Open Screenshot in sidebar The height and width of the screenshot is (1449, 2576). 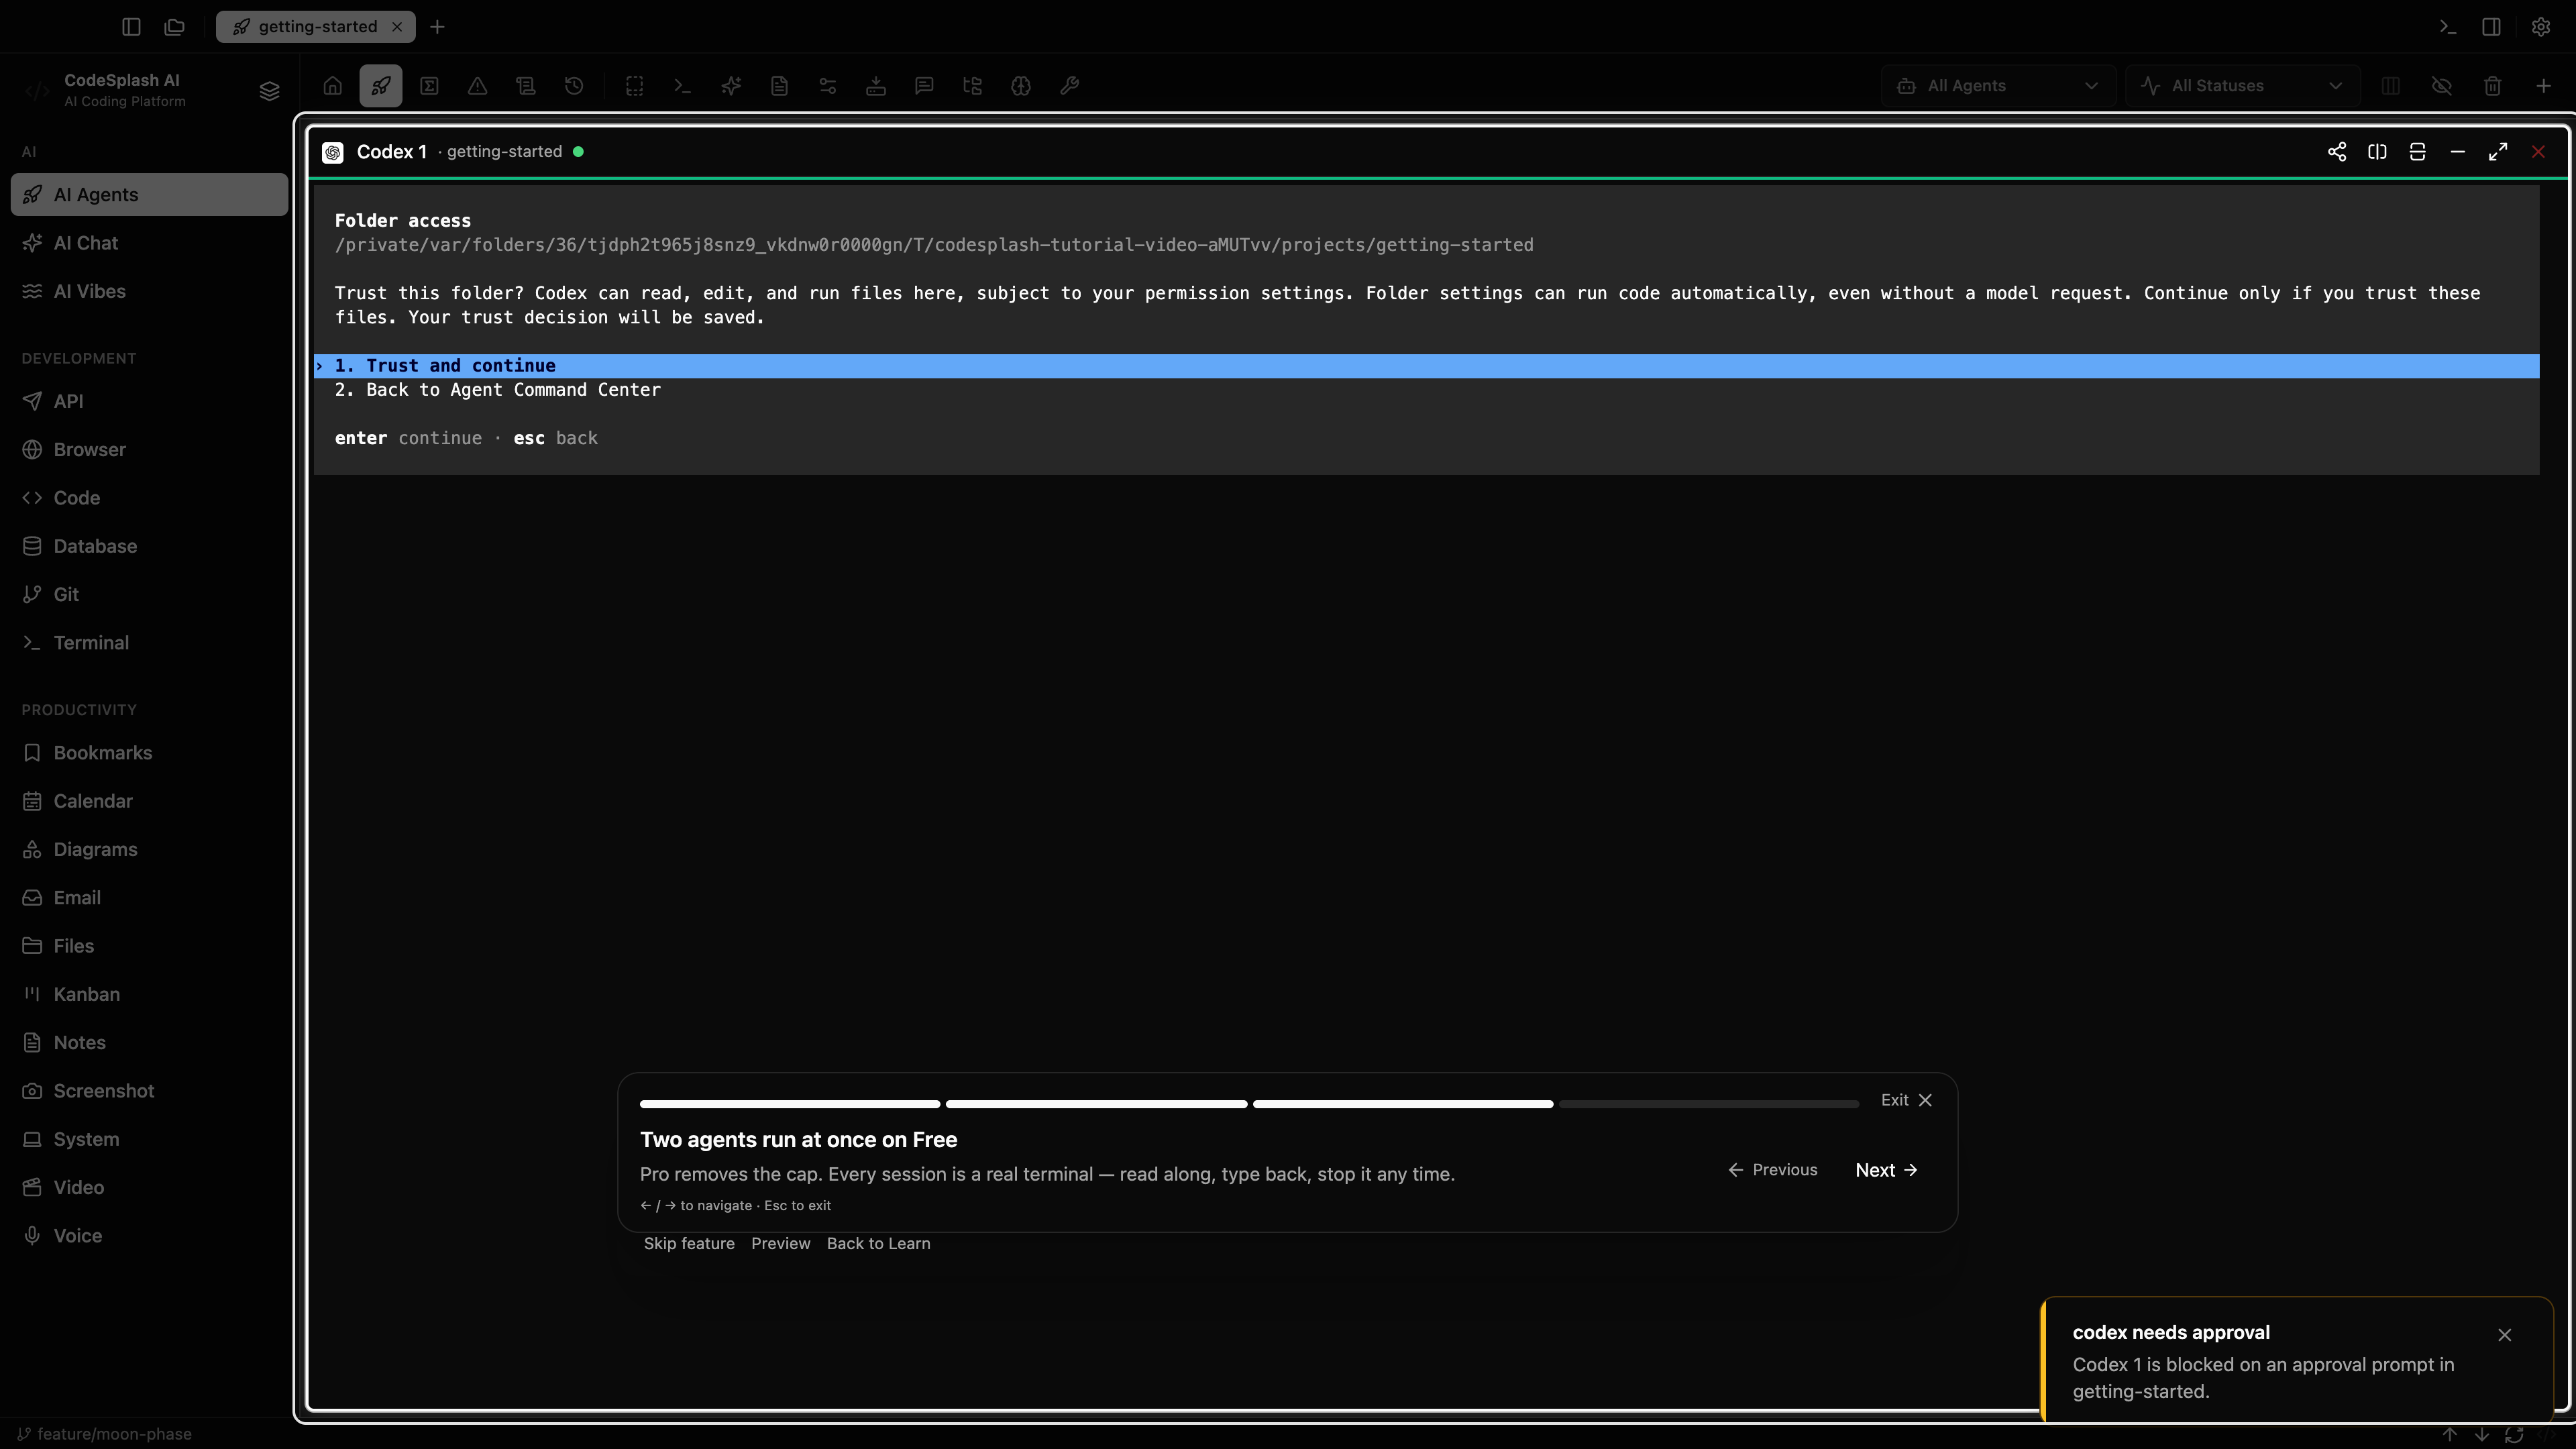coord(150,1091)
